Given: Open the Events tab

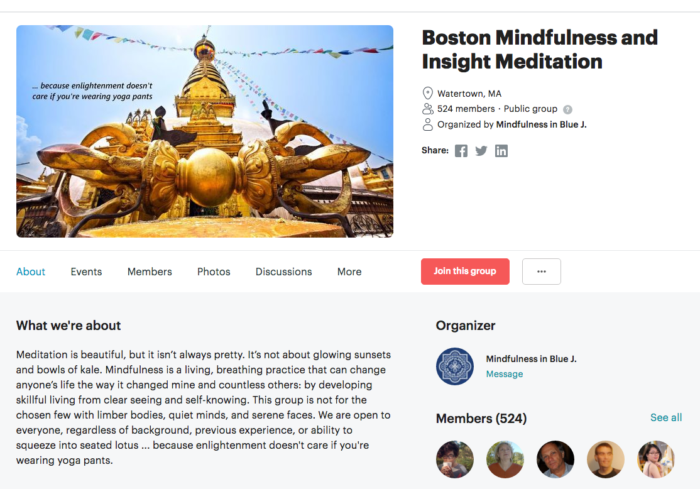Looking at the screenshot, I should click(x=86, y=272).
